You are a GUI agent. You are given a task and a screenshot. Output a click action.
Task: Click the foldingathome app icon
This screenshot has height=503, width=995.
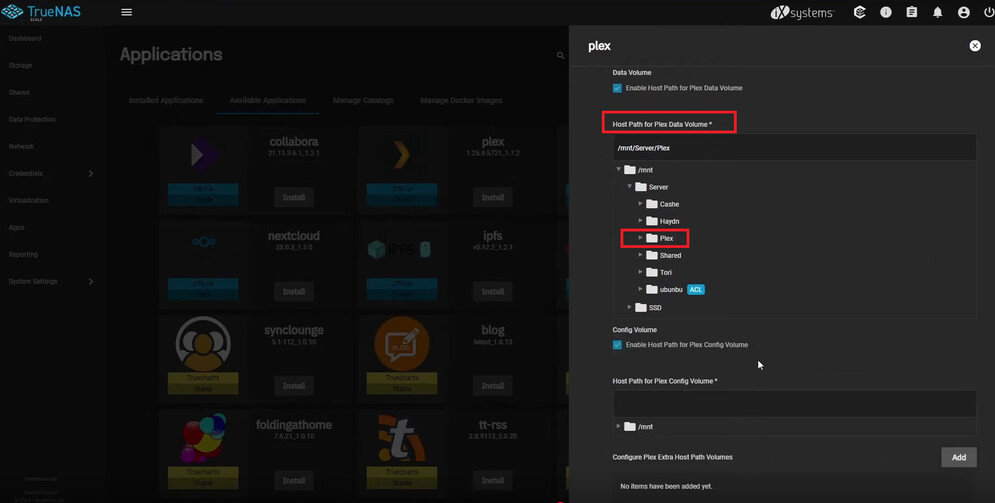203,437
